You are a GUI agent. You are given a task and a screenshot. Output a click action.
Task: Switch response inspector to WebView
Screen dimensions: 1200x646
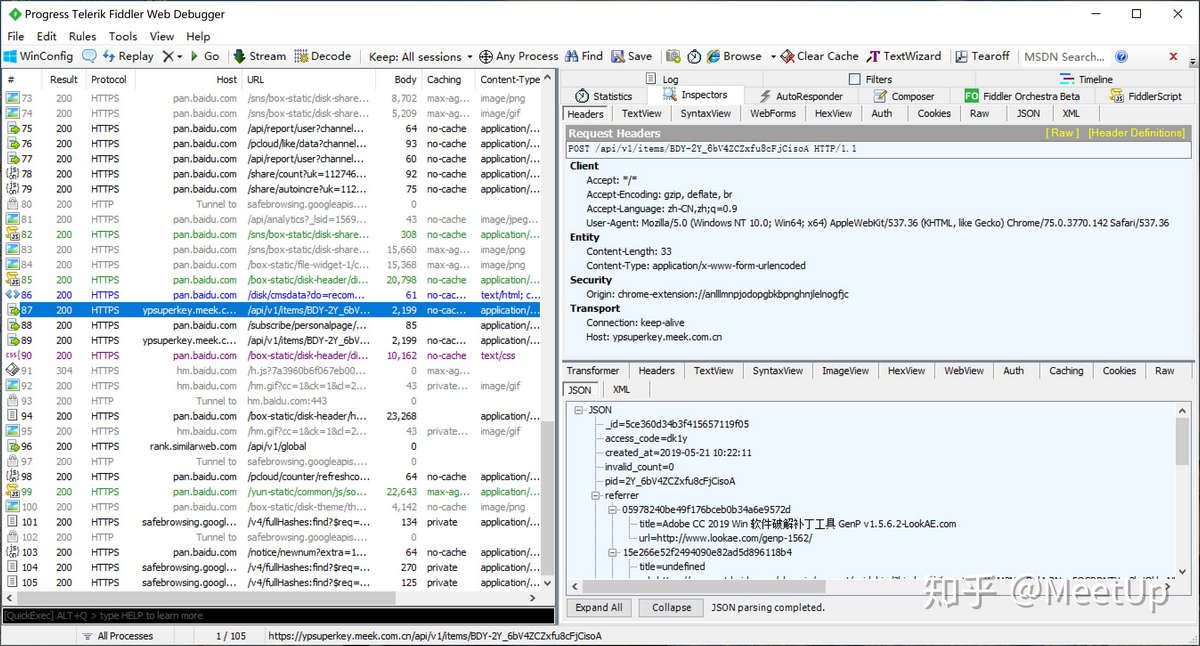click(x=962, y=370)
